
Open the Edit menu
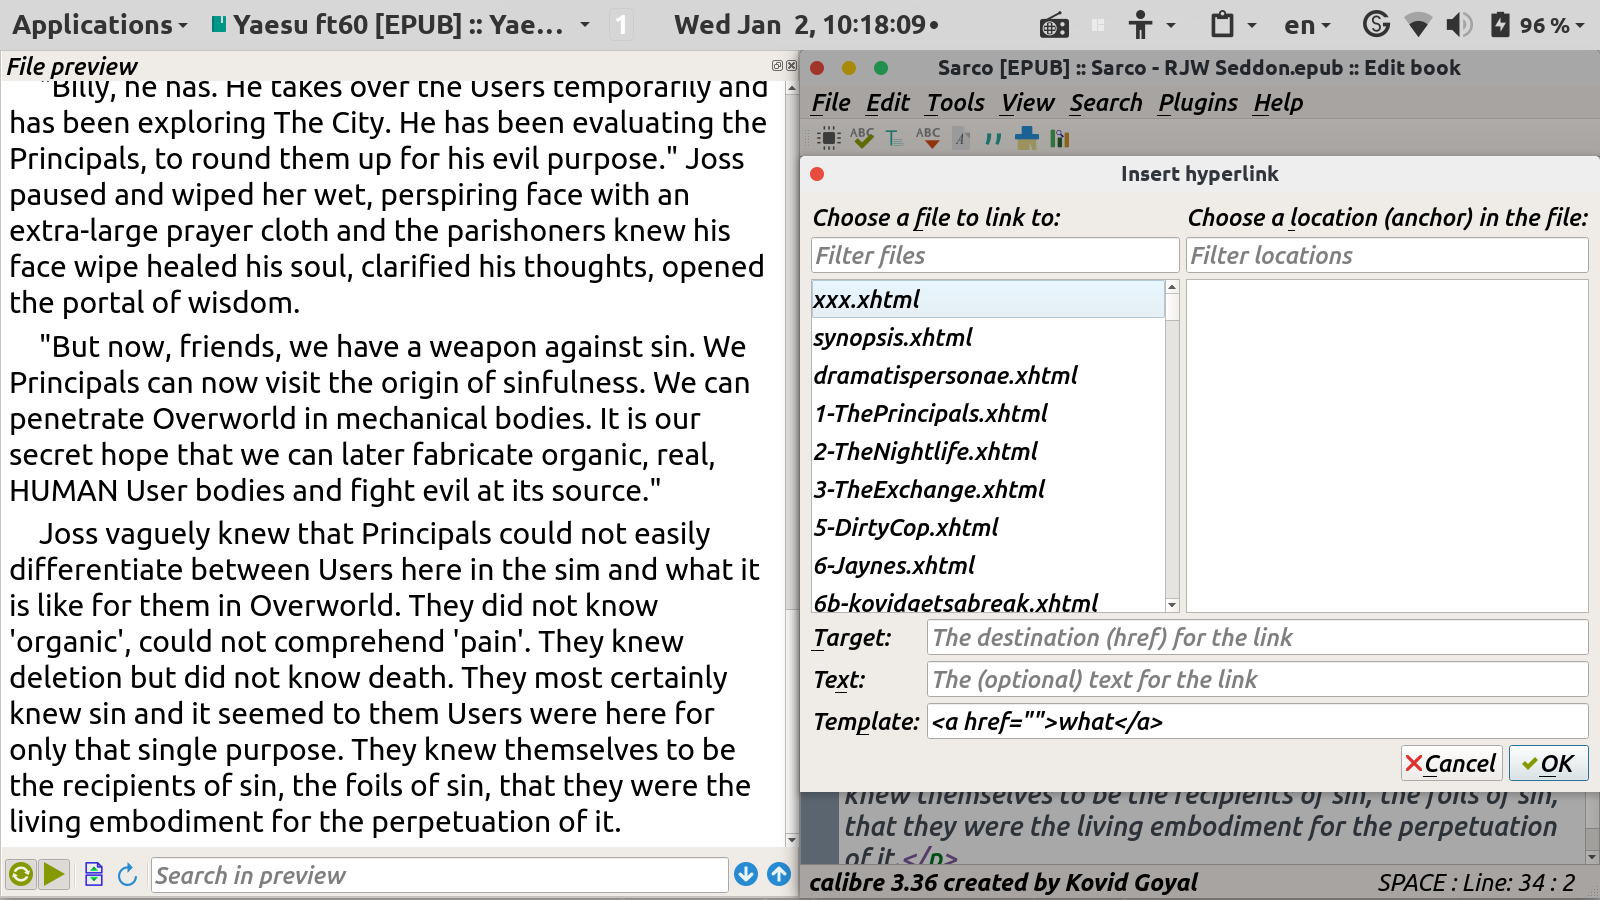888,103
